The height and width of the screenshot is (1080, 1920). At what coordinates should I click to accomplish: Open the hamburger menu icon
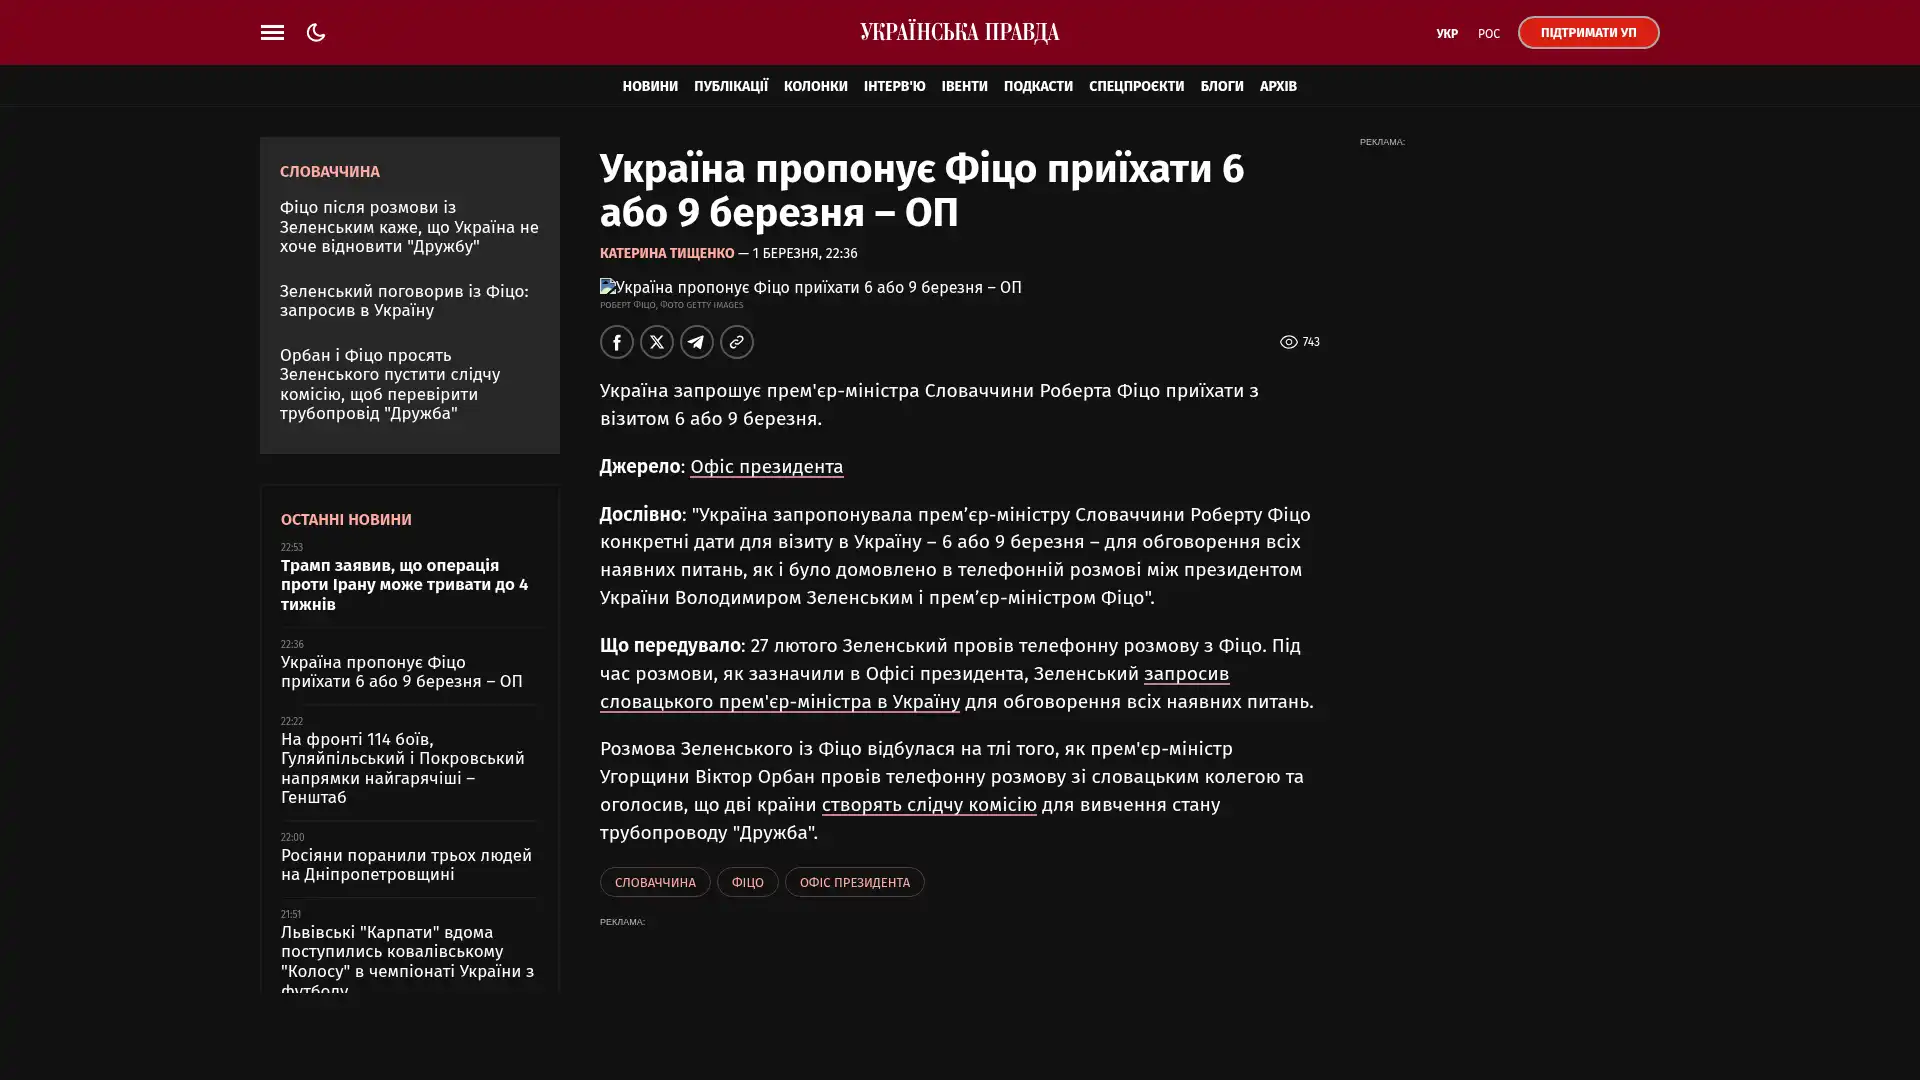click(272, 32)
